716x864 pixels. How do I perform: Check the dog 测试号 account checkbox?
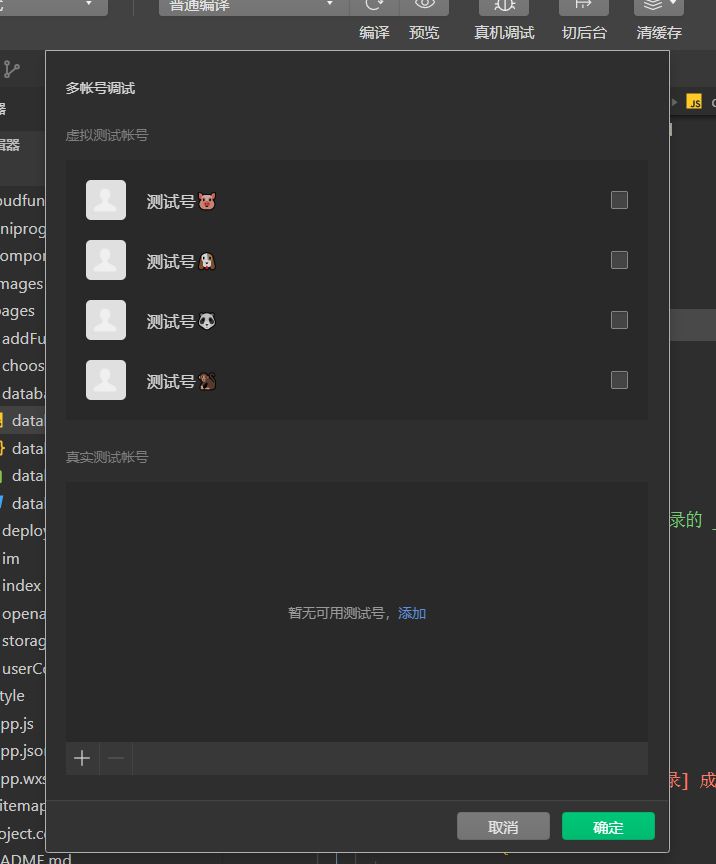[619, 260]
